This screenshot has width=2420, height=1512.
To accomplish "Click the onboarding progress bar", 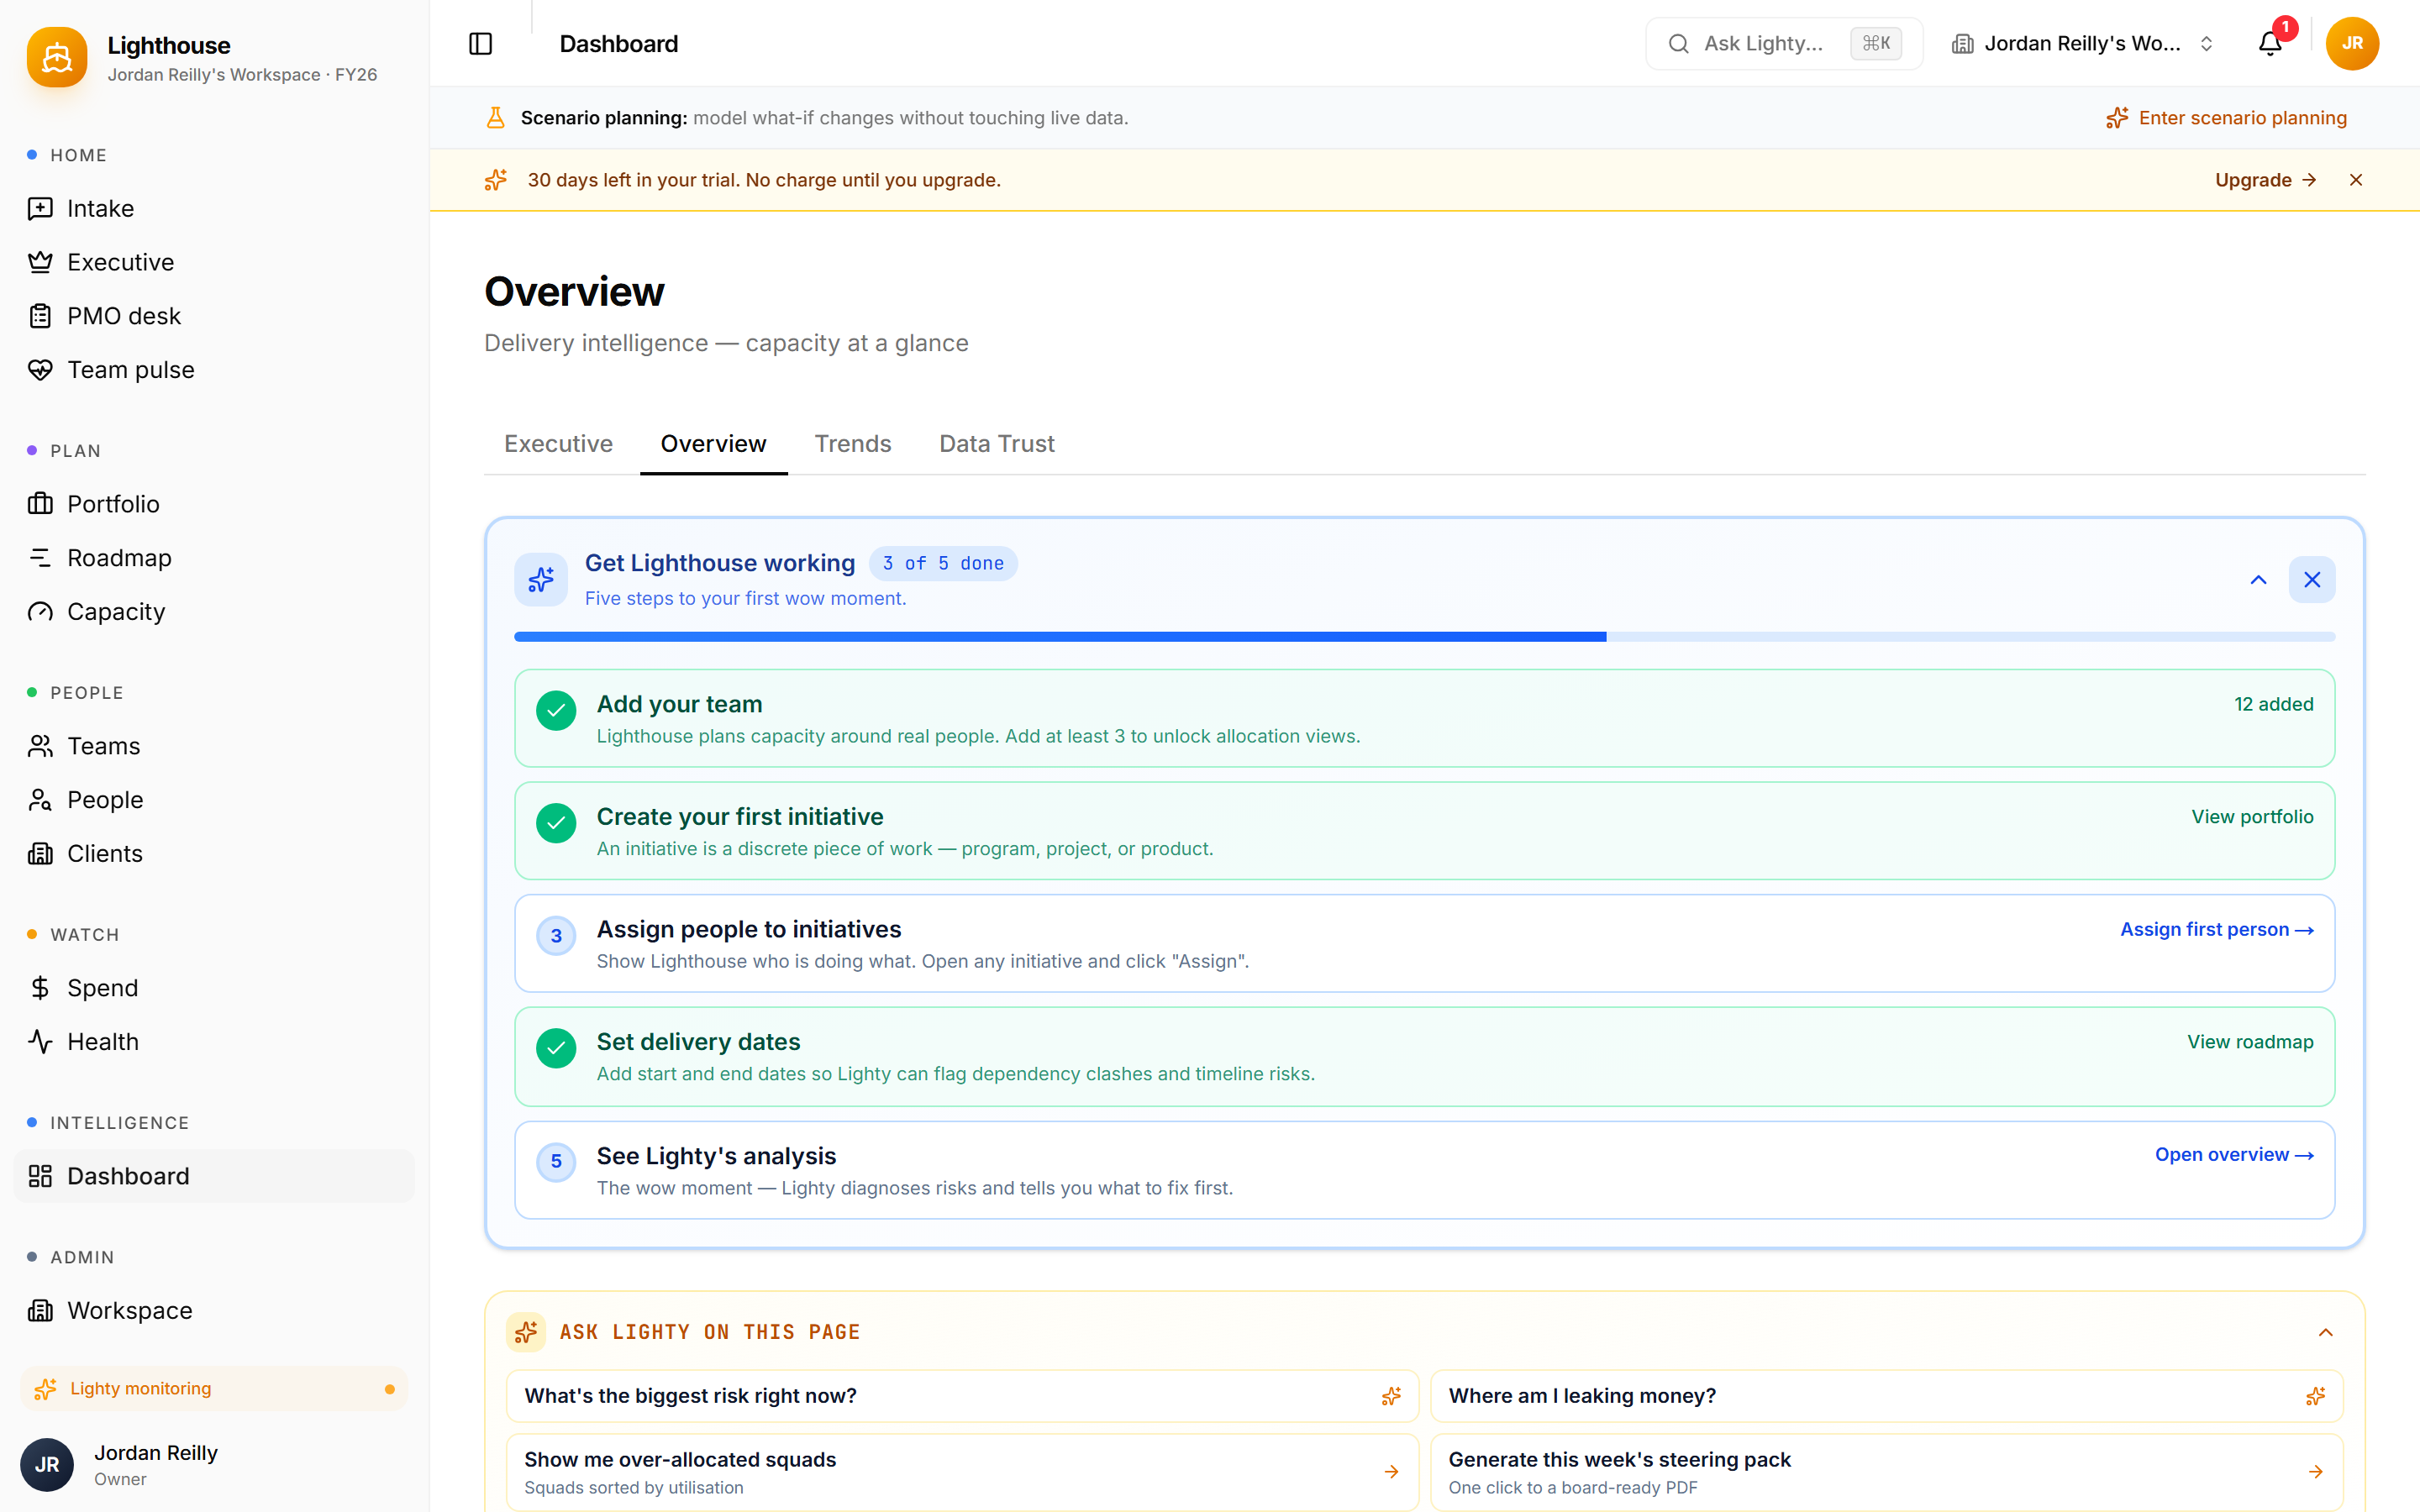I will pyautogui.click(x=1424, y=637).
